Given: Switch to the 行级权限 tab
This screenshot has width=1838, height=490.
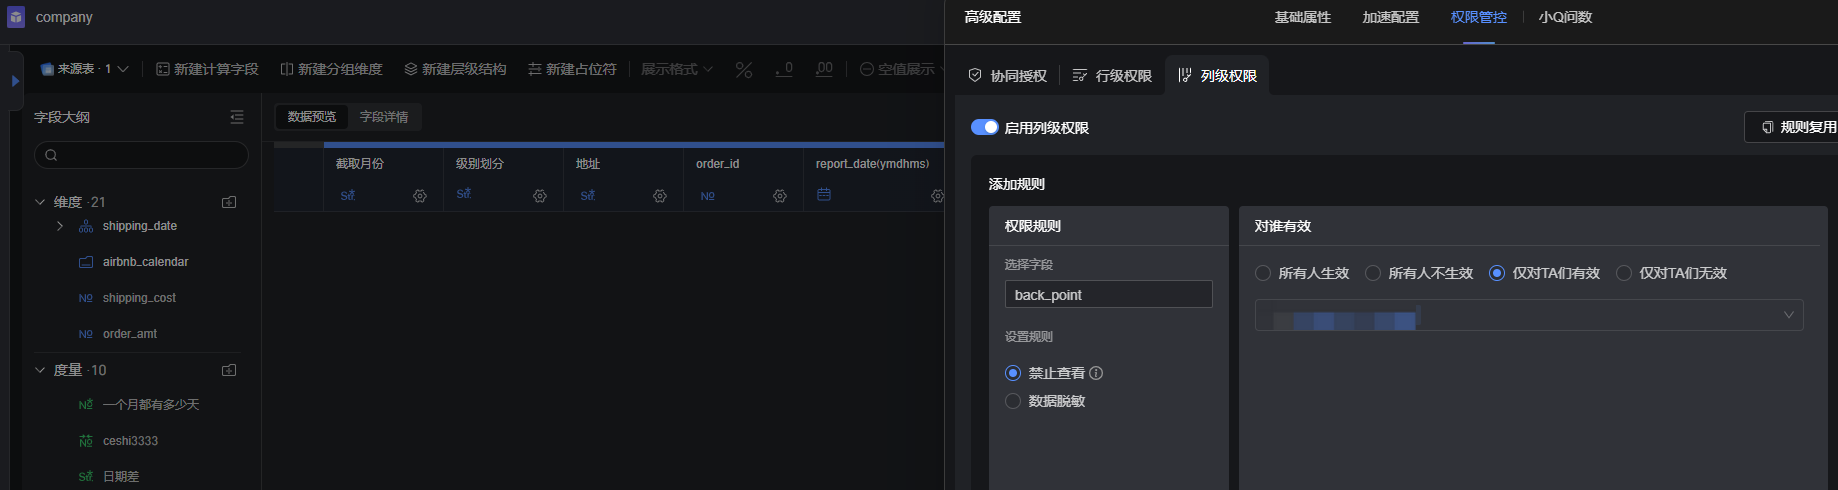Looking at the screenshot, I should click(1112, 76).
